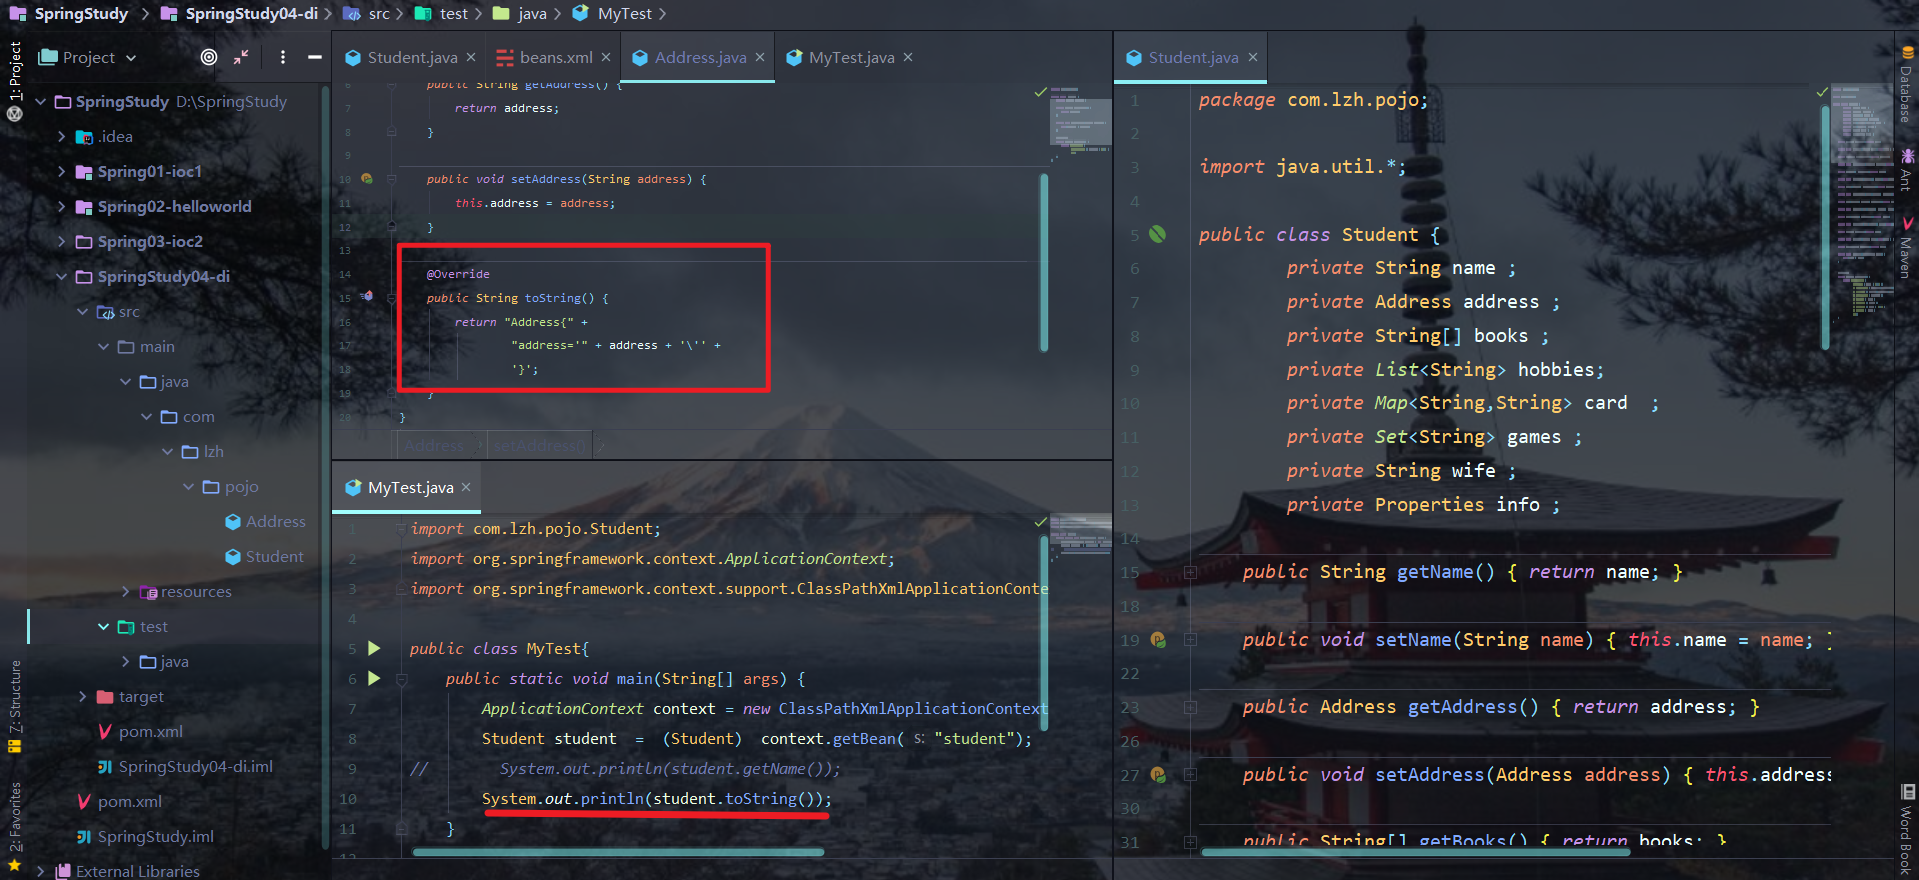This screenshot has height=880, width=1919.
Task: Expand the Spring02-helloworld module
Action: (62, 206)
